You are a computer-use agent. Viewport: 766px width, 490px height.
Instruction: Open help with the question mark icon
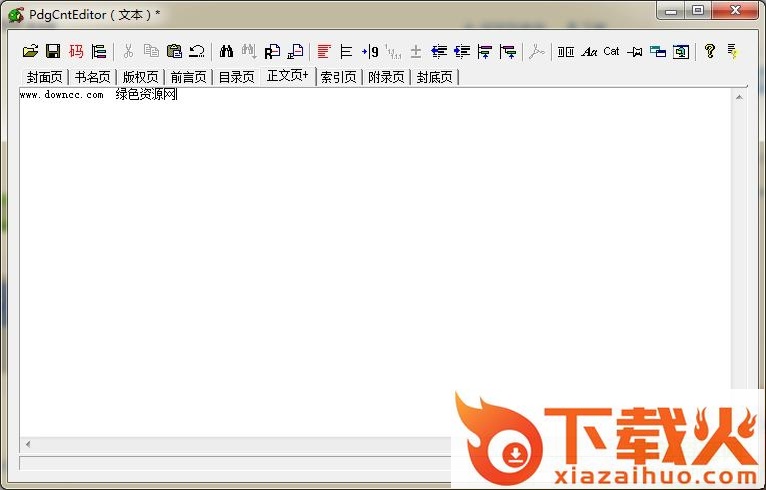[x=710, y=51]
